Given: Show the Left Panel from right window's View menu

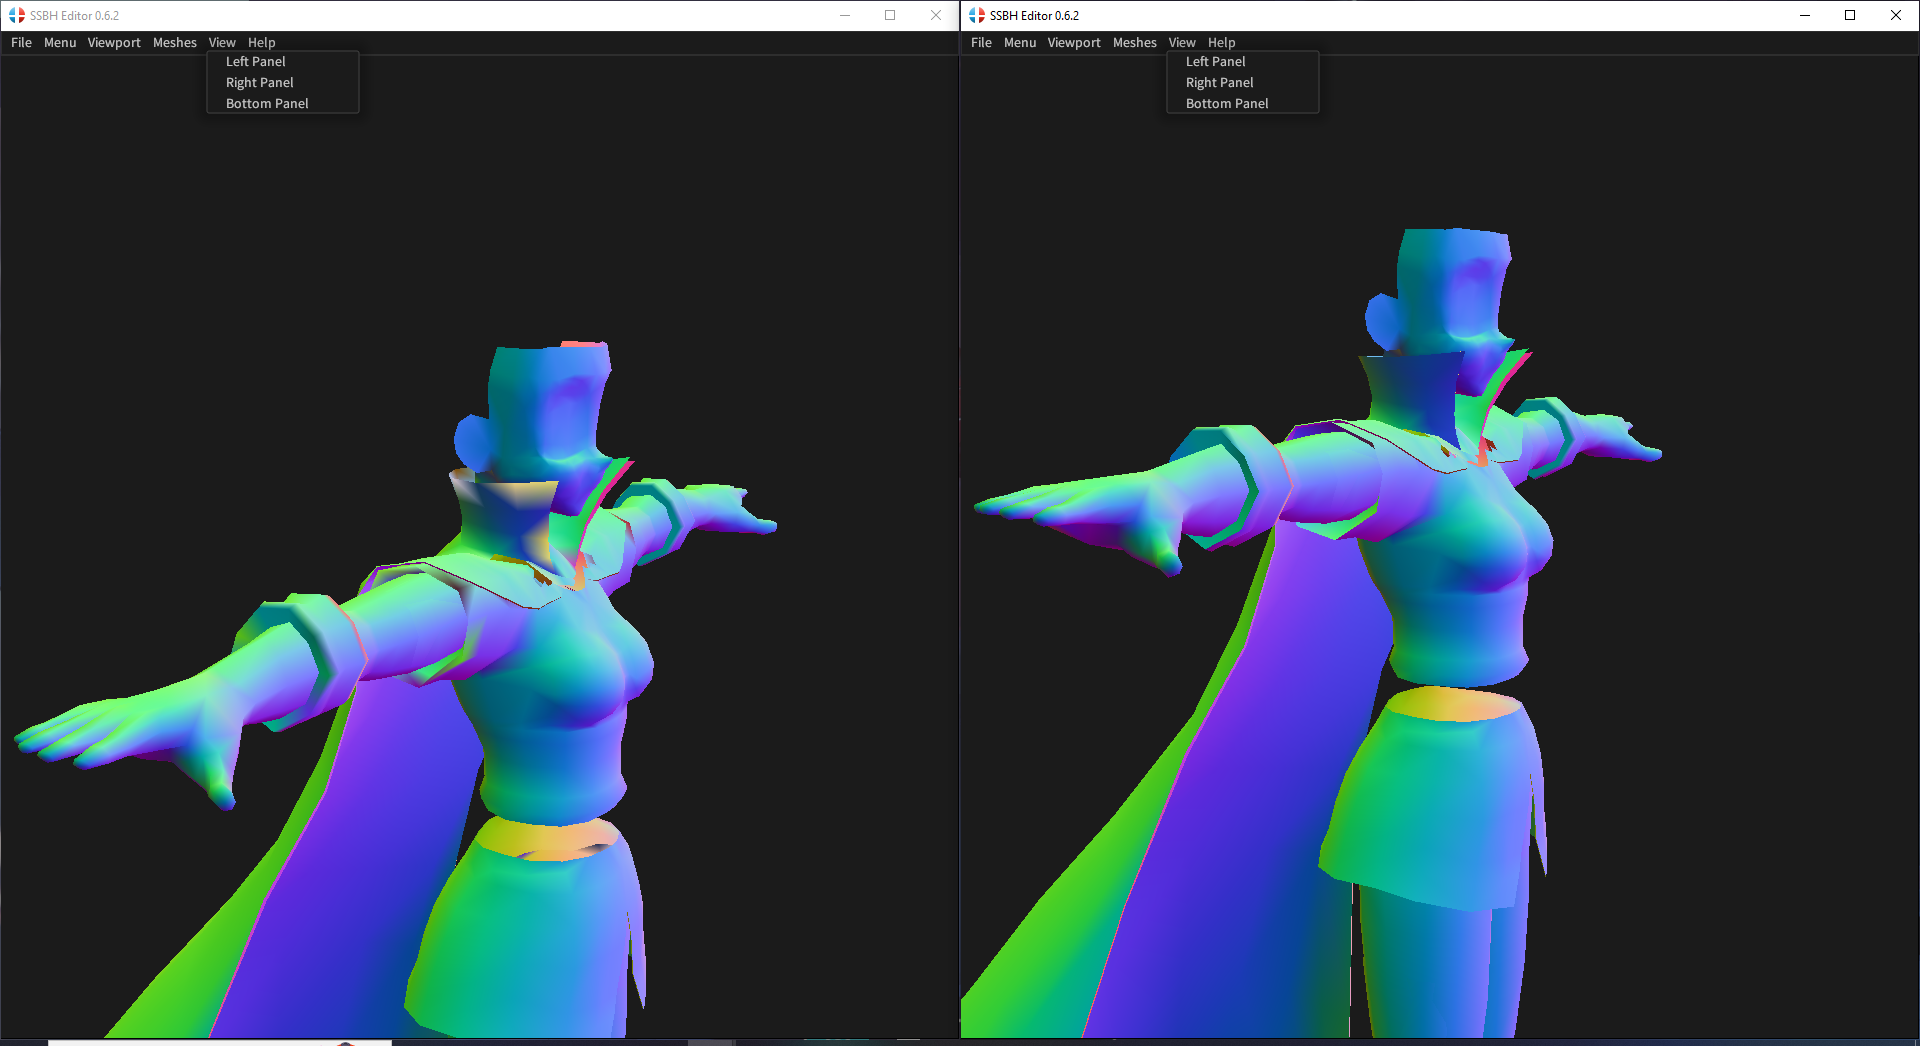Looking at the screenshot, I should coord(1215,61).
